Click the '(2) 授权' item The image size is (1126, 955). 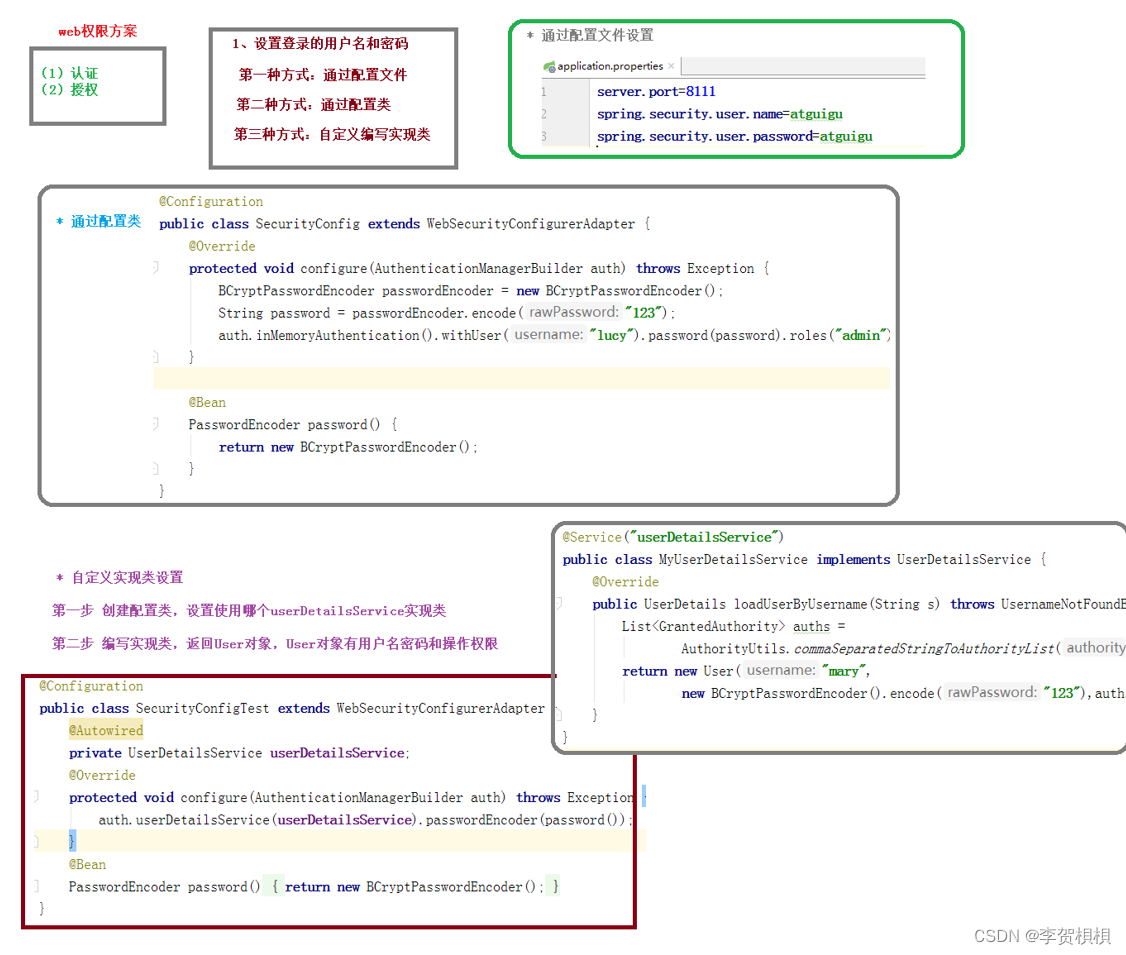pos(70,90)
